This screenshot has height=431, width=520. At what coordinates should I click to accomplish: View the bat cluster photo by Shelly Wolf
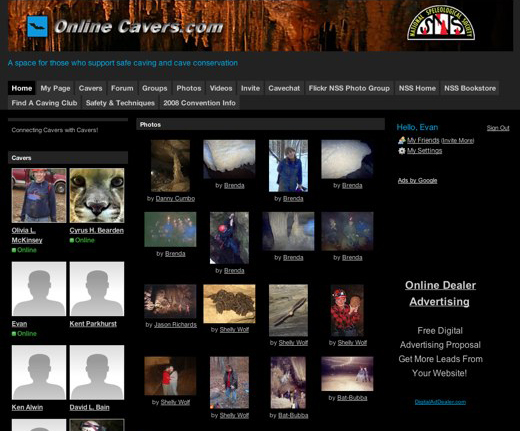(229, 304)
